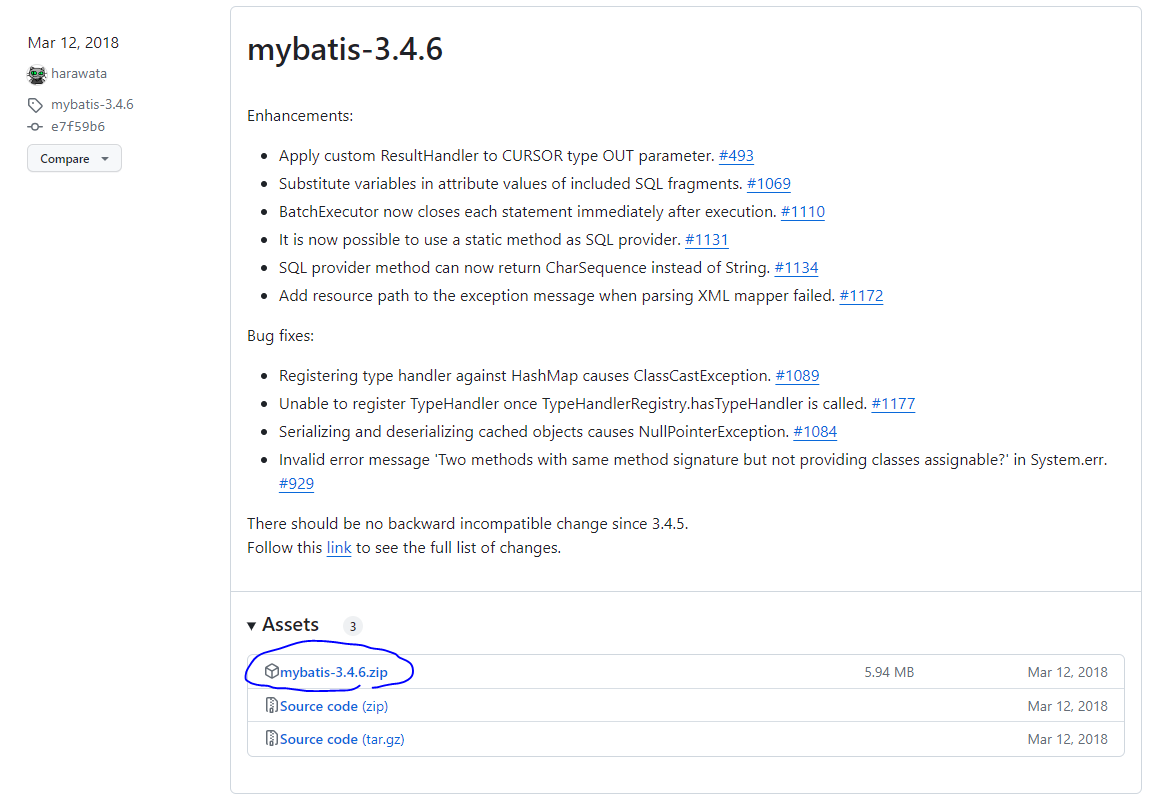Download Source code (zip)

pos(334,706)
